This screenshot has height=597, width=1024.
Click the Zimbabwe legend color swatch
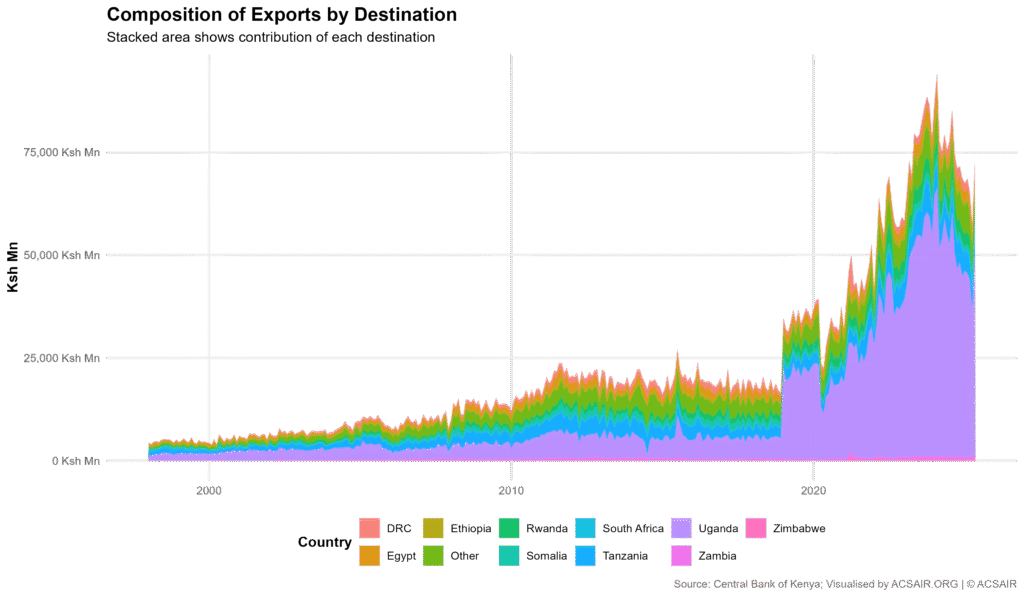[757, 528]
